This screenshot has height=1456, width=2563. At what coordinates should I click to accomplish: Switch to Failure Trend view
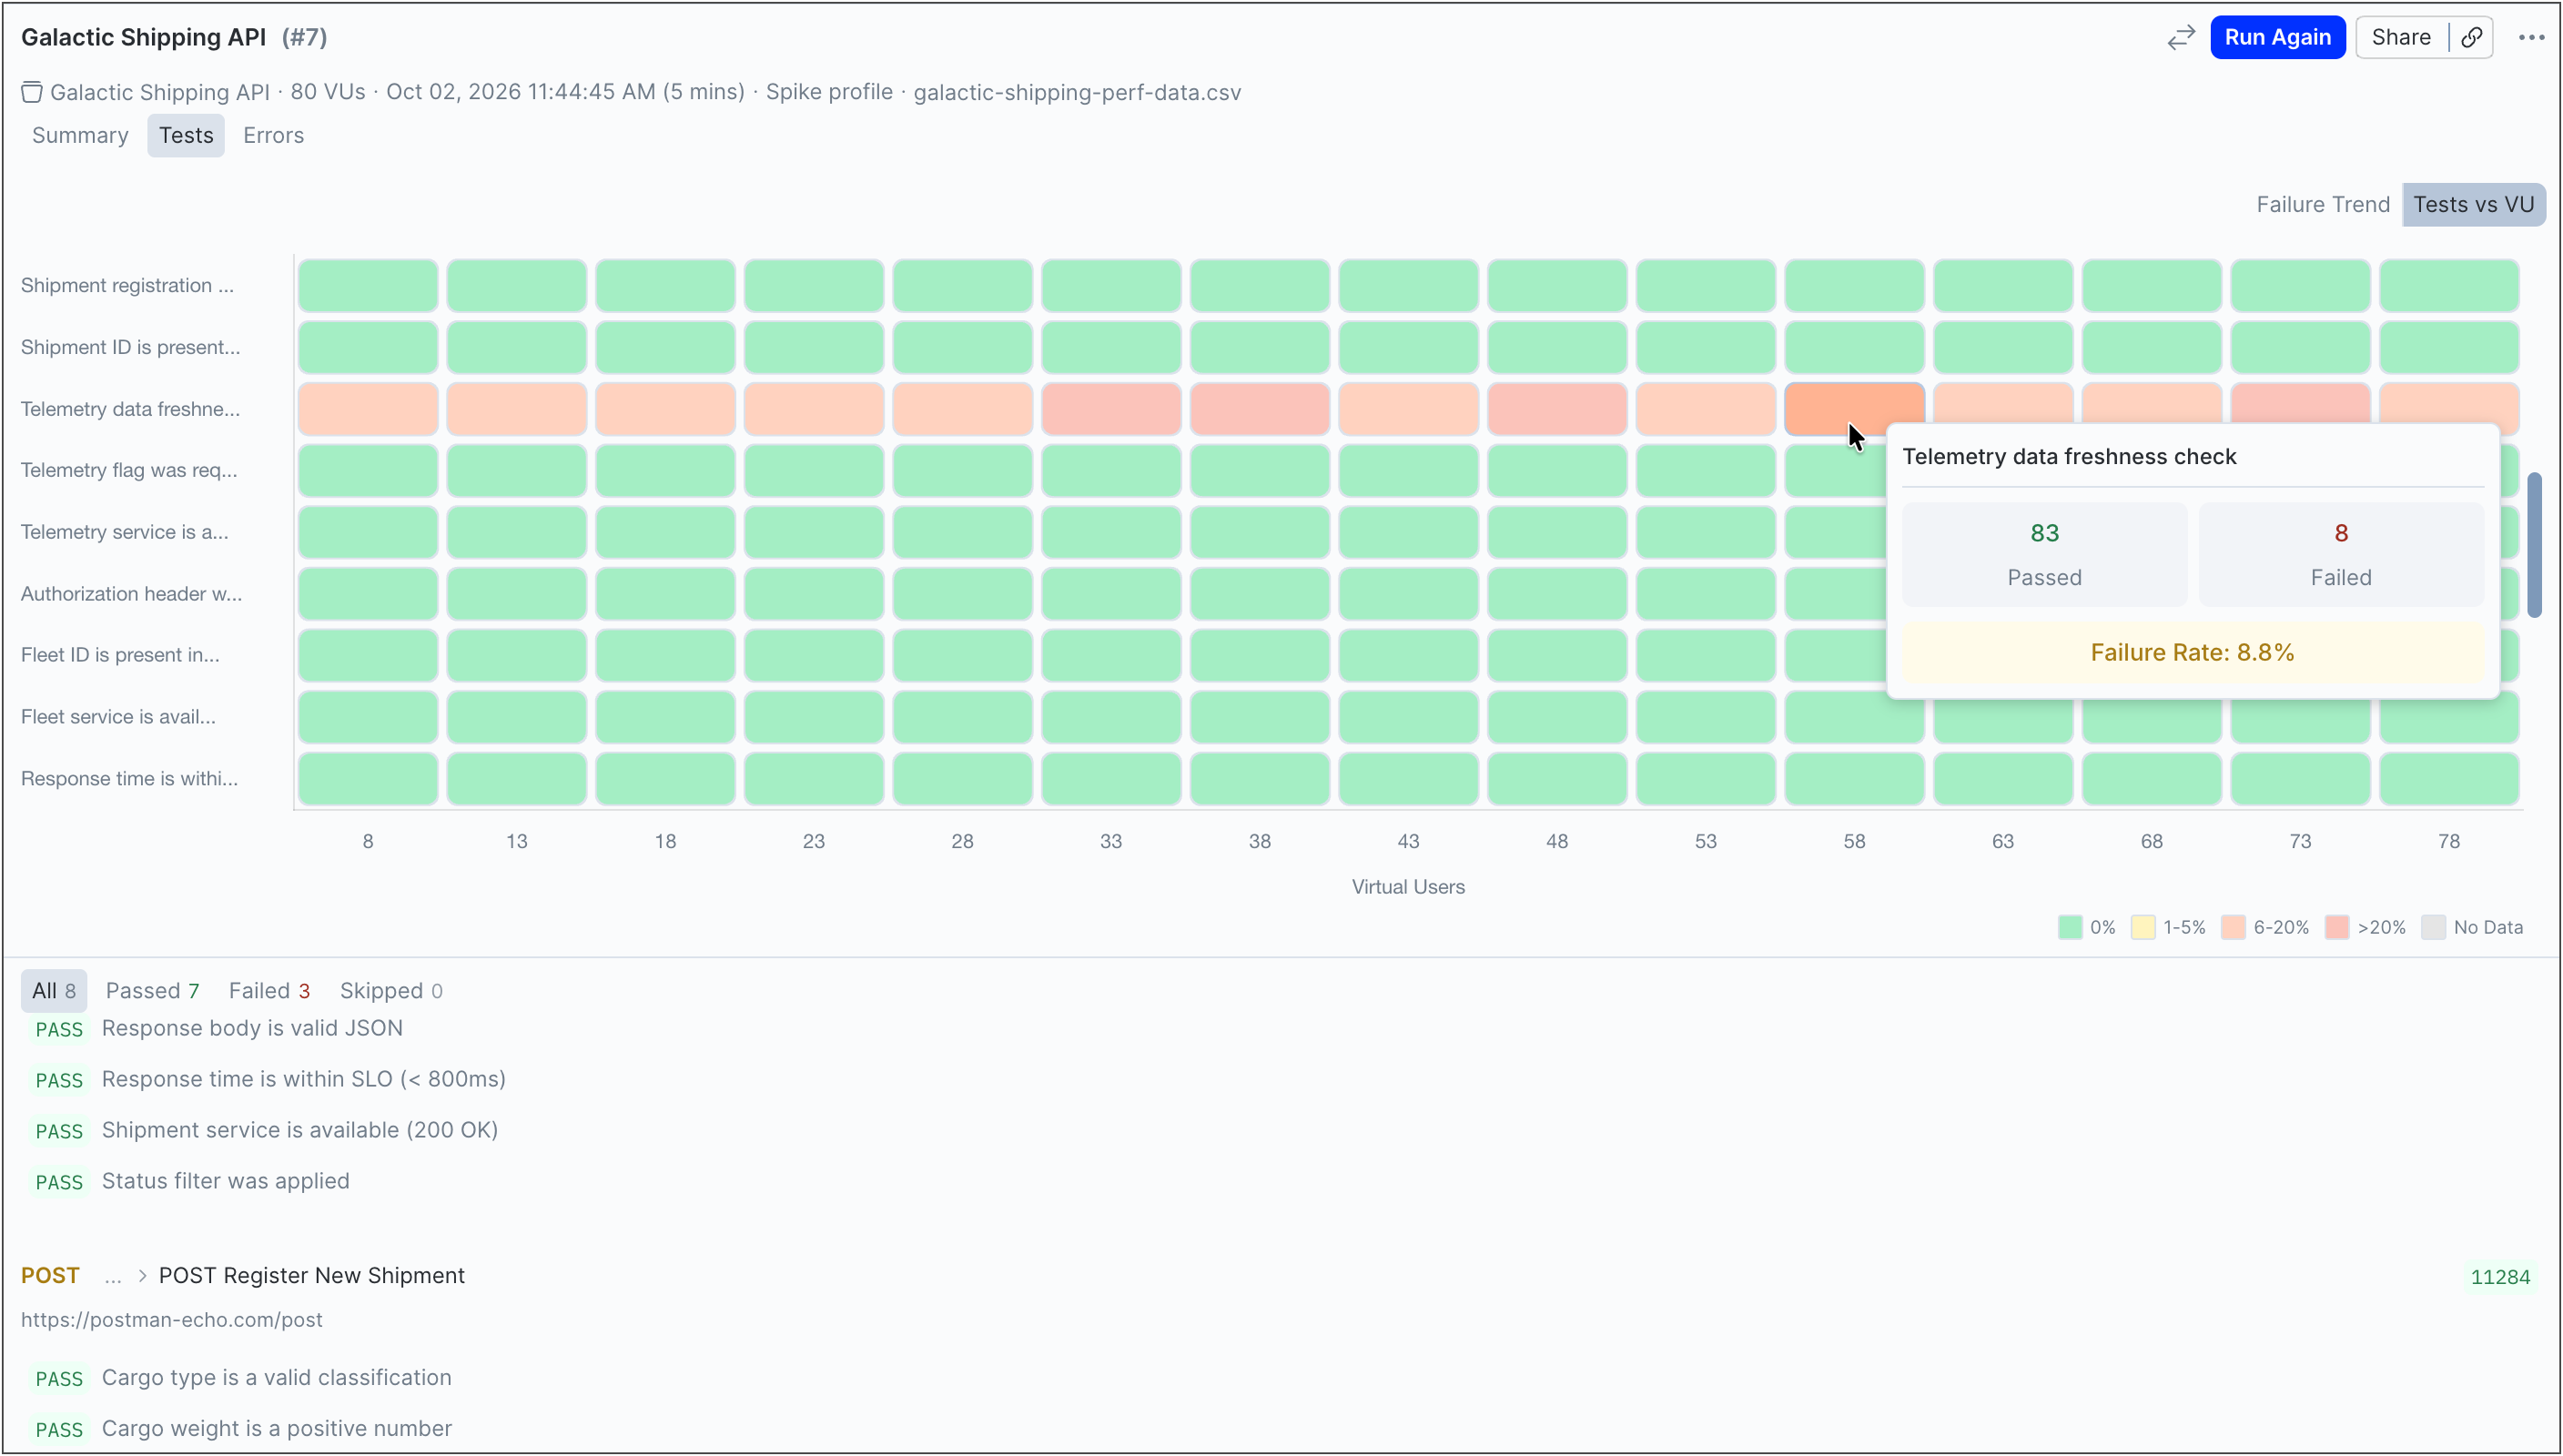coord(2322,204)
